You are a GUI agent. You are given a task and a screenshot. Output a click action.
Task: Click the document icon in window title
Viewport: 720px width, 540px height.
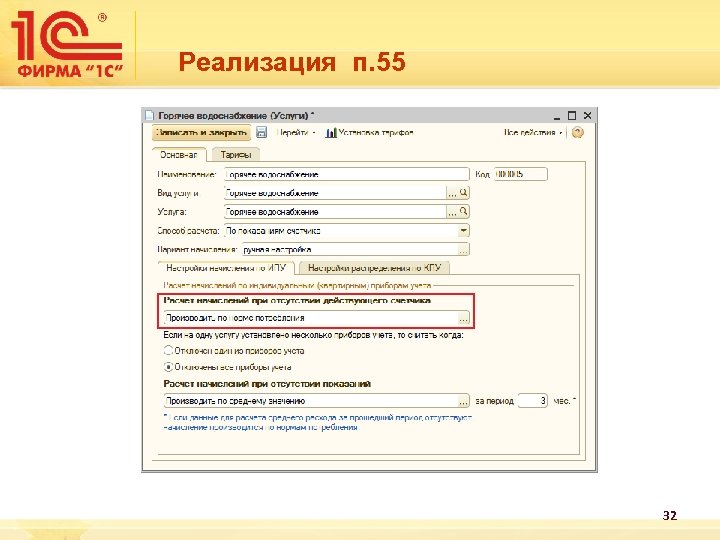pos(149,115)
